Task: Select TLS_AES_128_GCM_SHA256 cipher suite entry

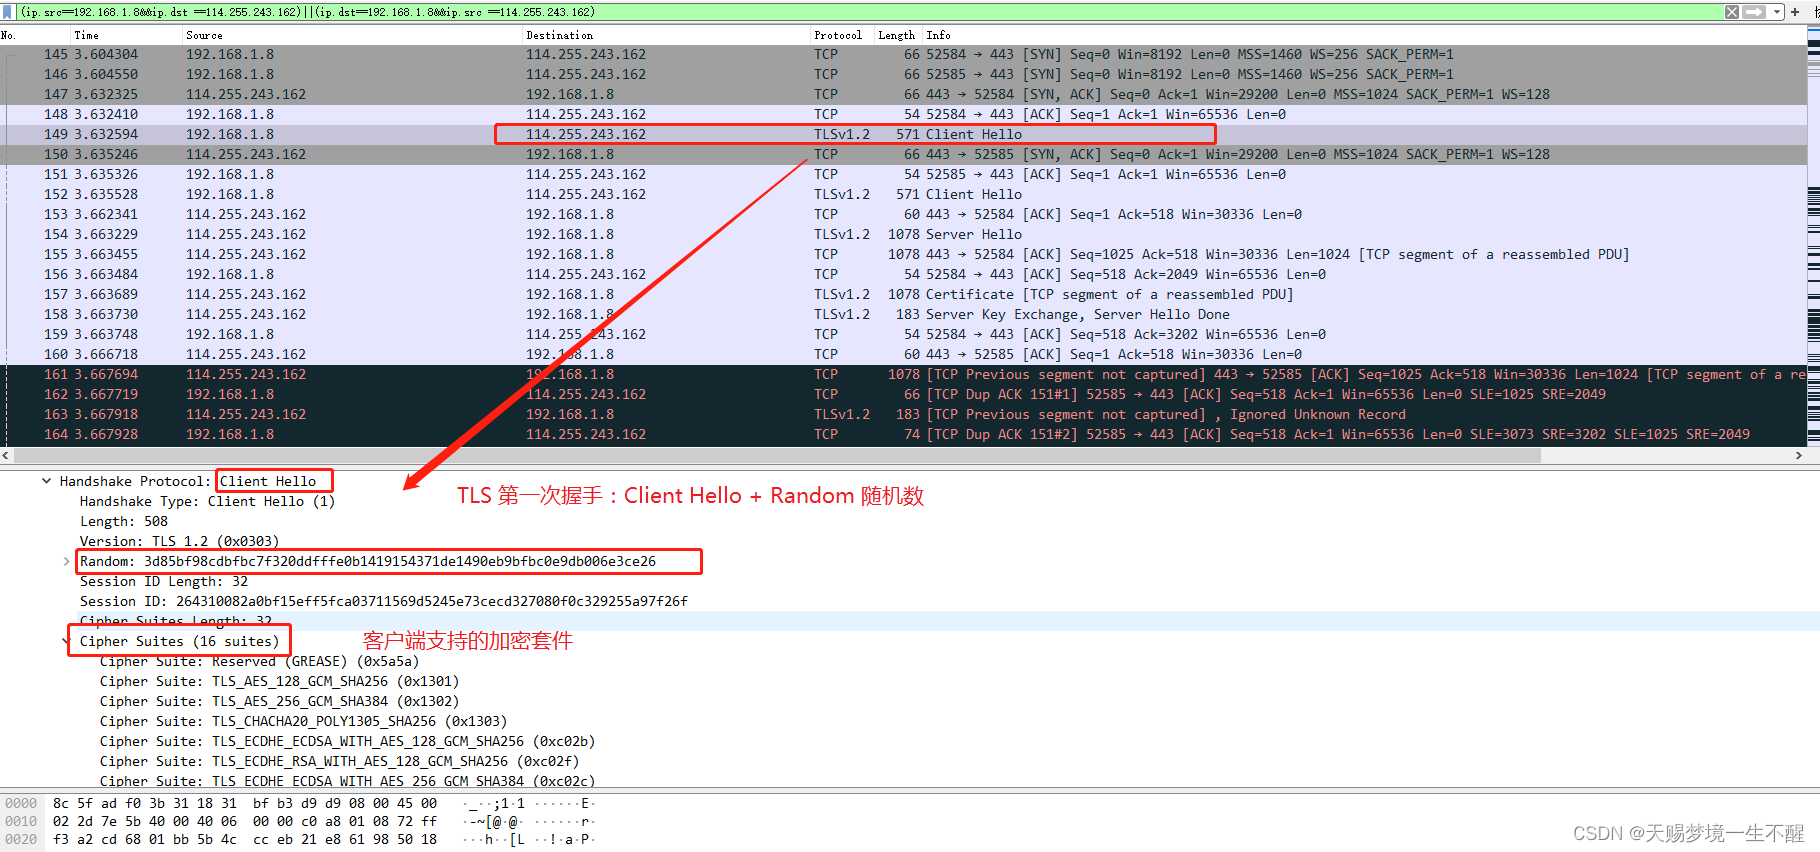Action: (280, 681)
